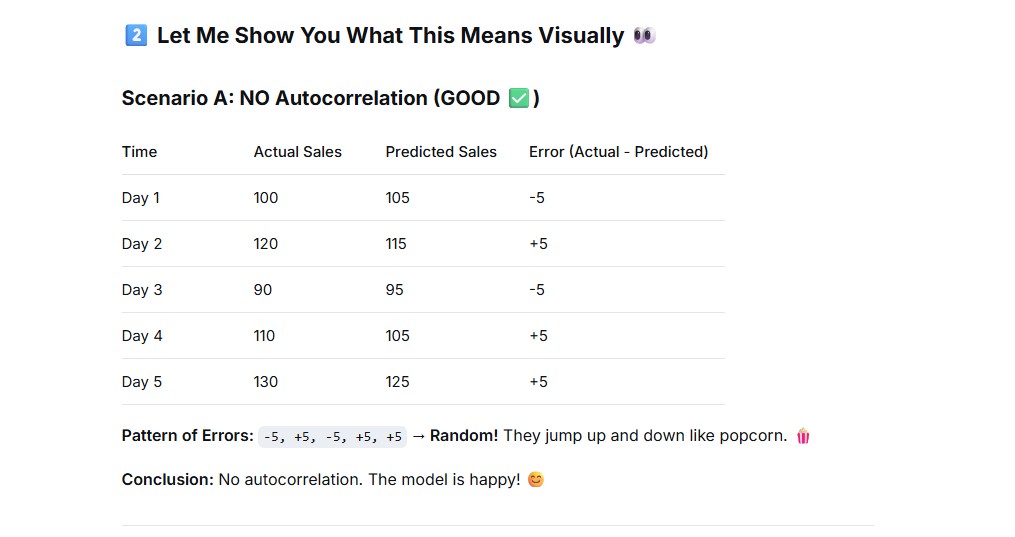This screenshot has height=537, width=1015.
Task: Click actual sales value 120
Action: (x=265, y=244)
